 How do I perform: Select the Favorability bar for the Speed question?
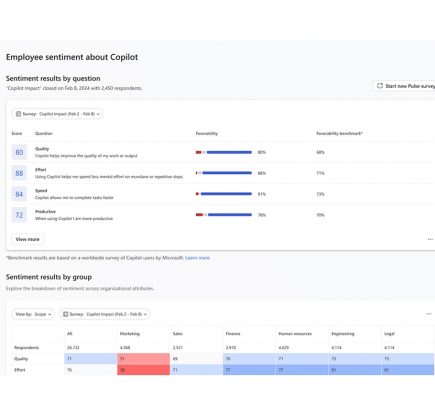[224, 194]
